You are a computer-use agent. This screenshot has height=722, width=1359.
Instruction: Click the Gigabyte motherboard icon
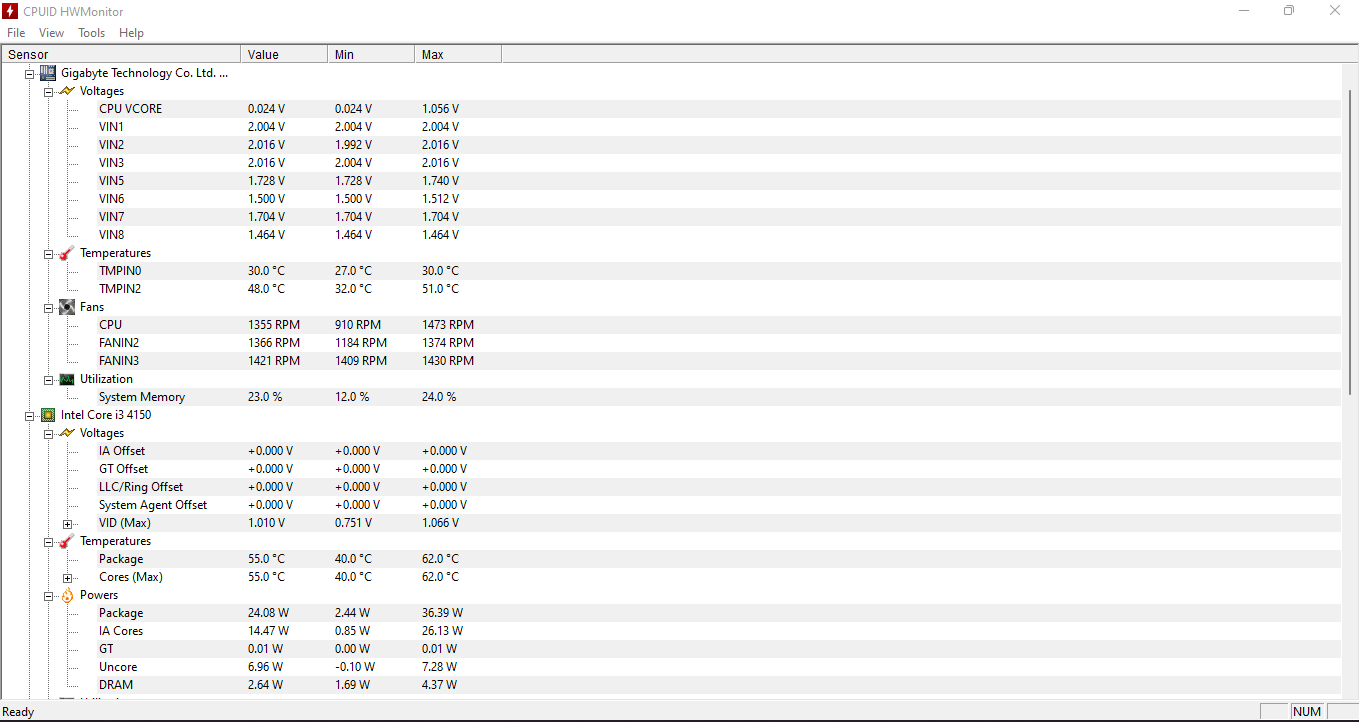coord(47,73)
